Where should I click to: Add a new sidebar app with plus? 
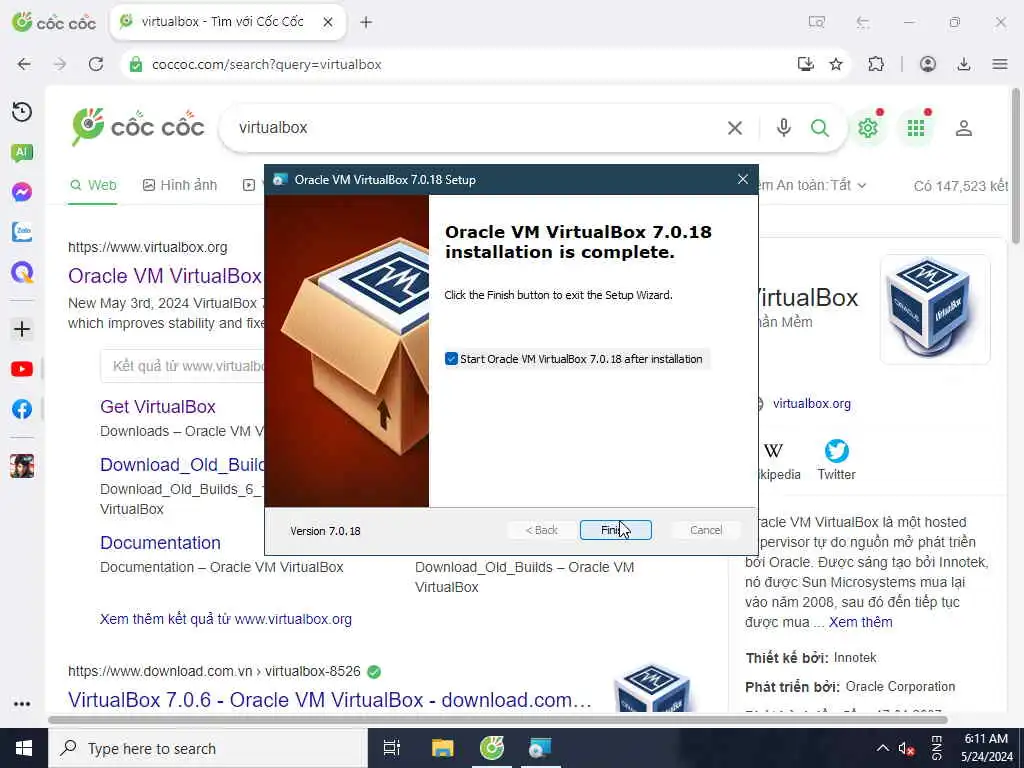point(22,329)
